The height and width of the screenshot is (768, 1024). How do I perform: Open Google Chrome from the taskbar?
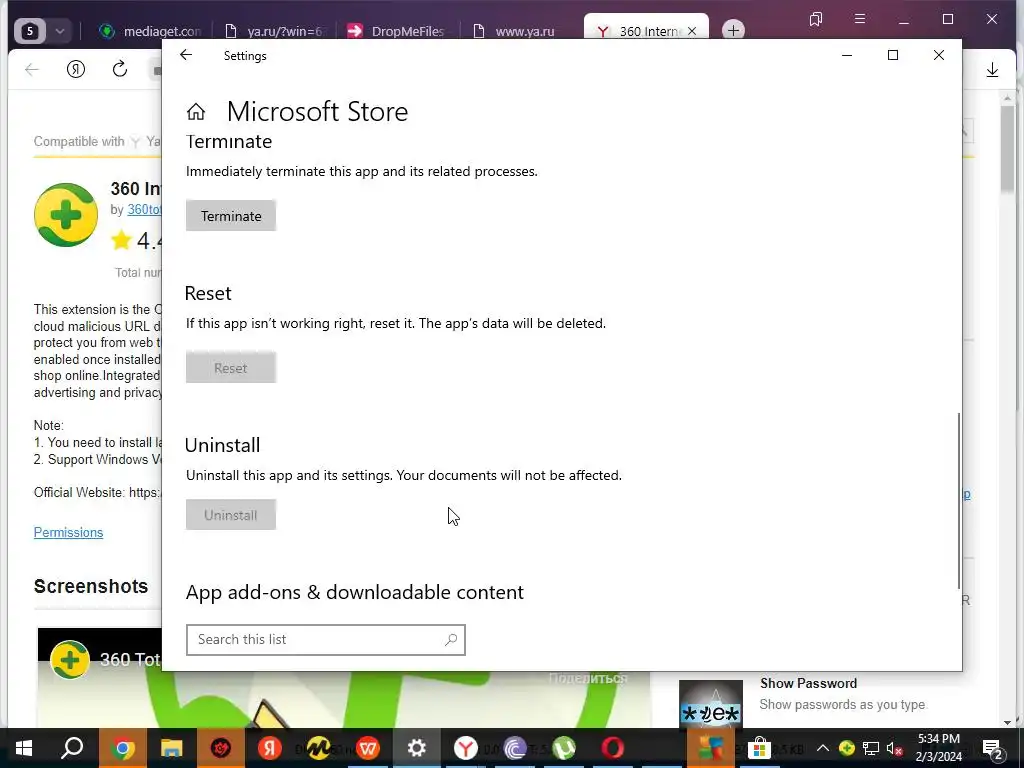coord(122,748)
